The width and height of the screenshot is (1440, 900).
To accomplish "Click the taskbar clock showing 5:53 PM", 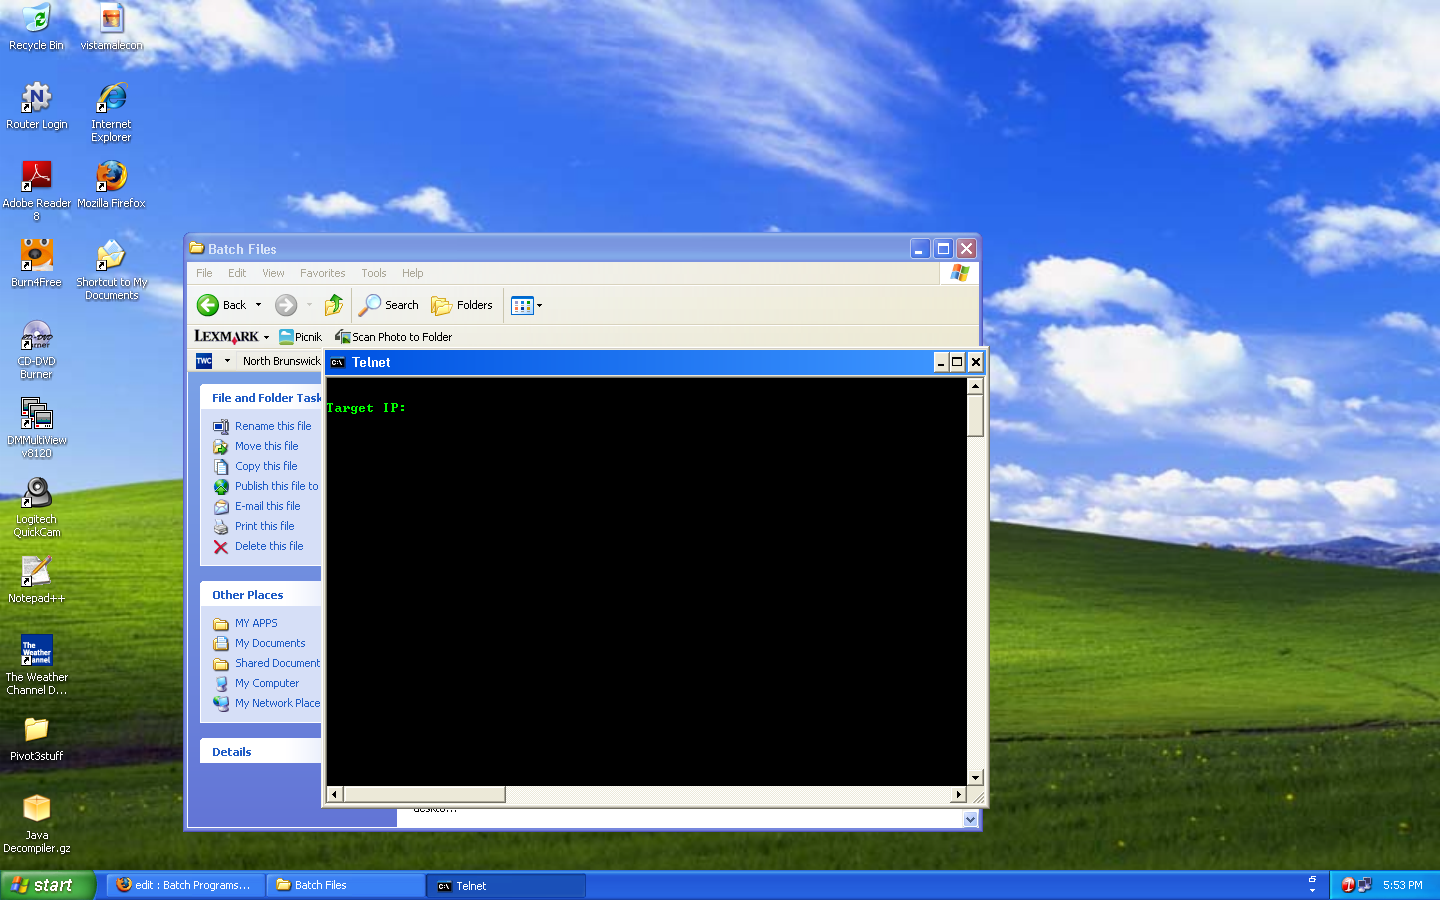I will coord(1402,885).
